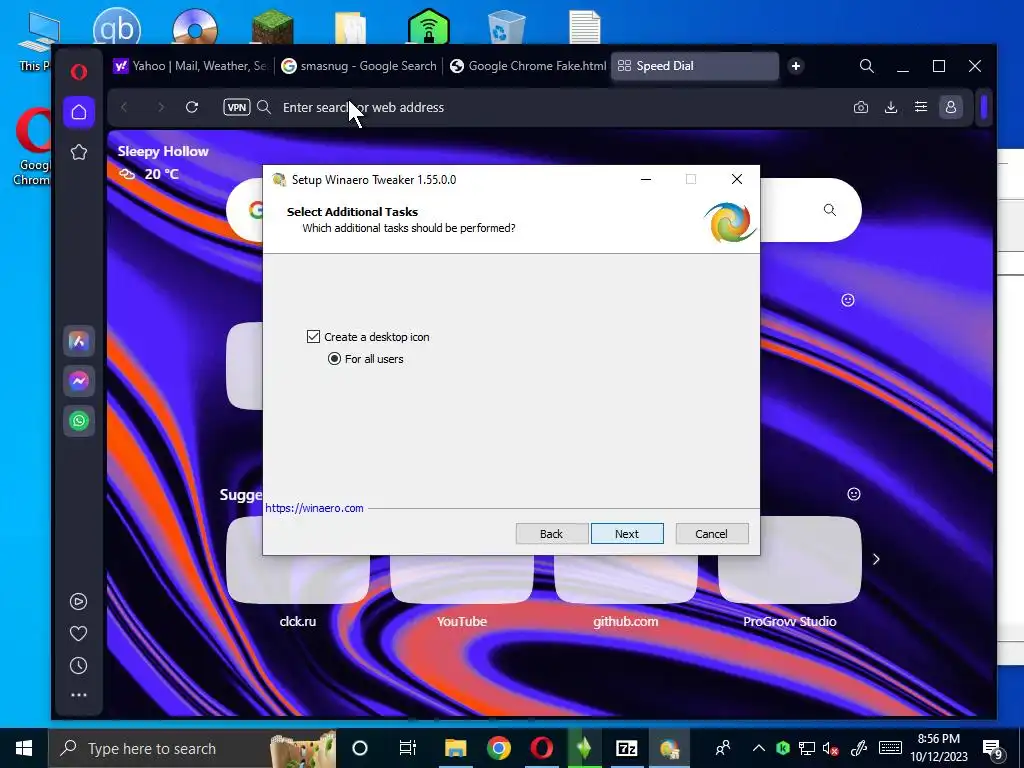This screenshot has height=768, width=1024.
Task: Open Pinboards heart icon in sidebar
Action: (78, 633)
